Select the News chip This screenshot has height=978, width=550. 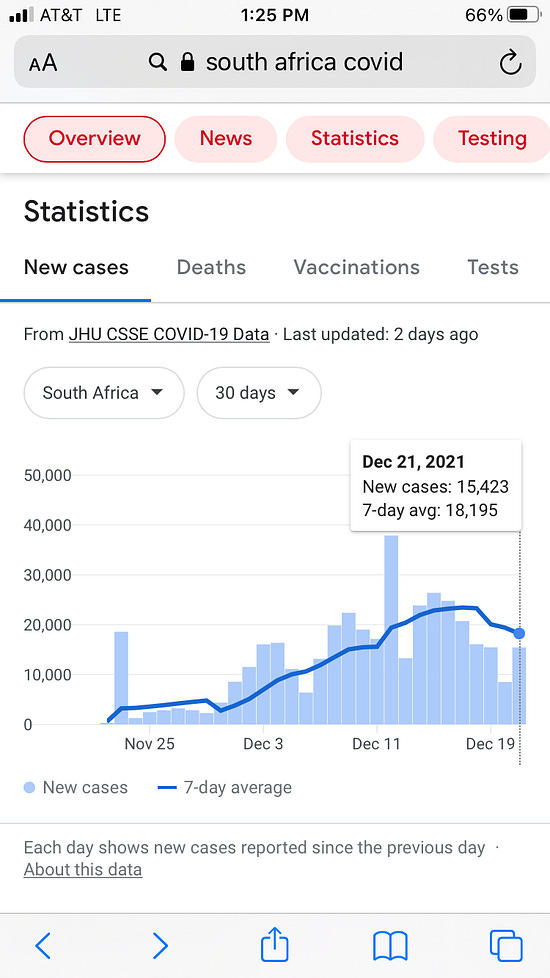226,138
